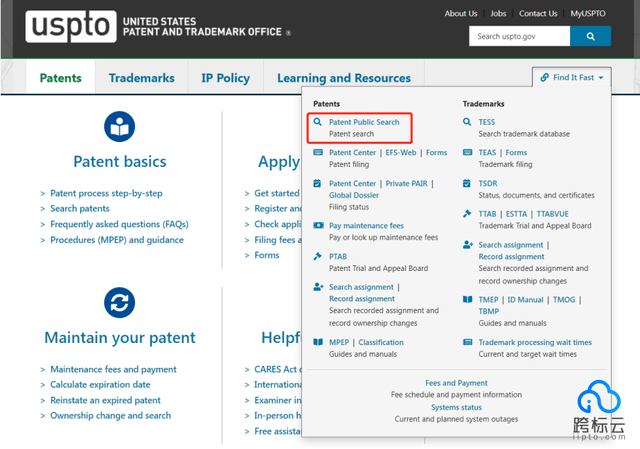
Task: Click the blue search magnifier button
Action: click(x=590, y=36)
